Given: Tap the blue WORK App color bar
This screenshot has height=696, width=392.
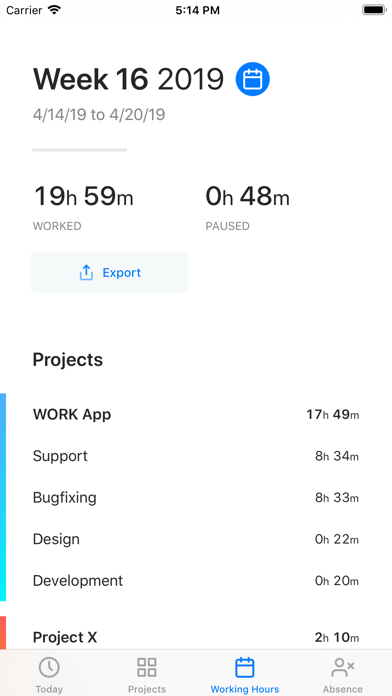Looking at the screenshot, I should [3, 497].
